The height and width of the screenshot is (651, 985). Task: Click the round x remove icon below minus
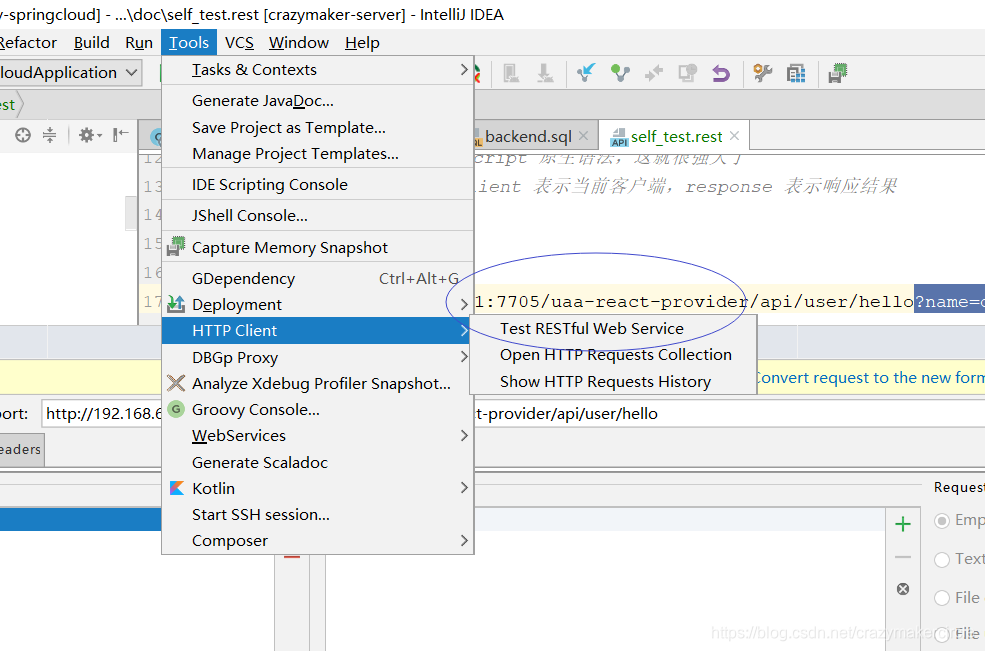click(x=903, y=589)
